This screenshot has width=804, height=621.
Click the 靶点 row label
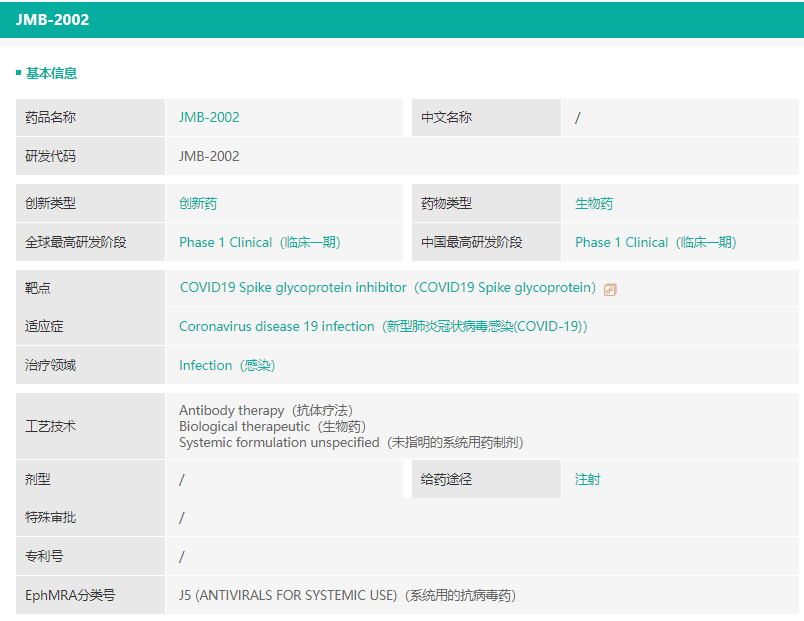38,288
